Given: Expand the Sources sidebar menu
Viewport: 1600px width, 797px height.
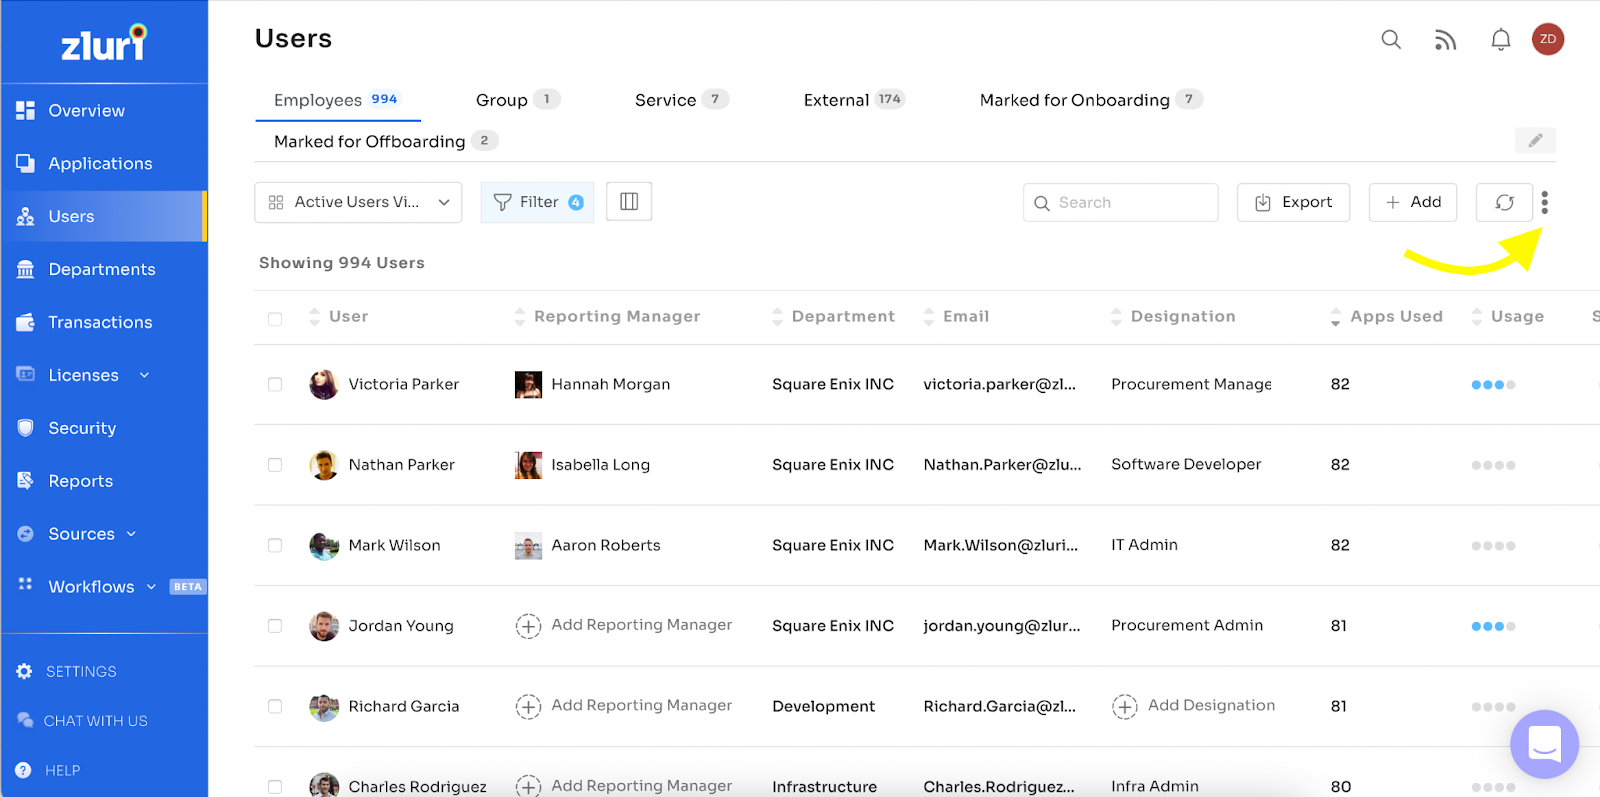Looking at the screenshot, I should pyautogui.click(x=131, y=534).
